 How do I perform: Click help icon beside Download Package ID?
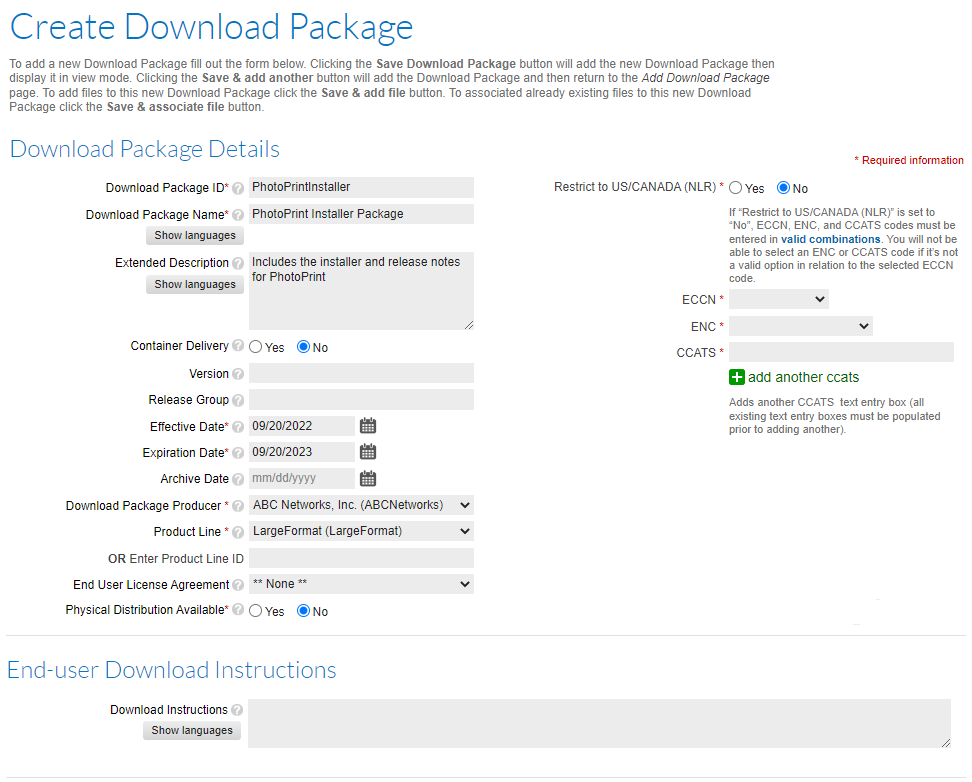coord(238,188)
